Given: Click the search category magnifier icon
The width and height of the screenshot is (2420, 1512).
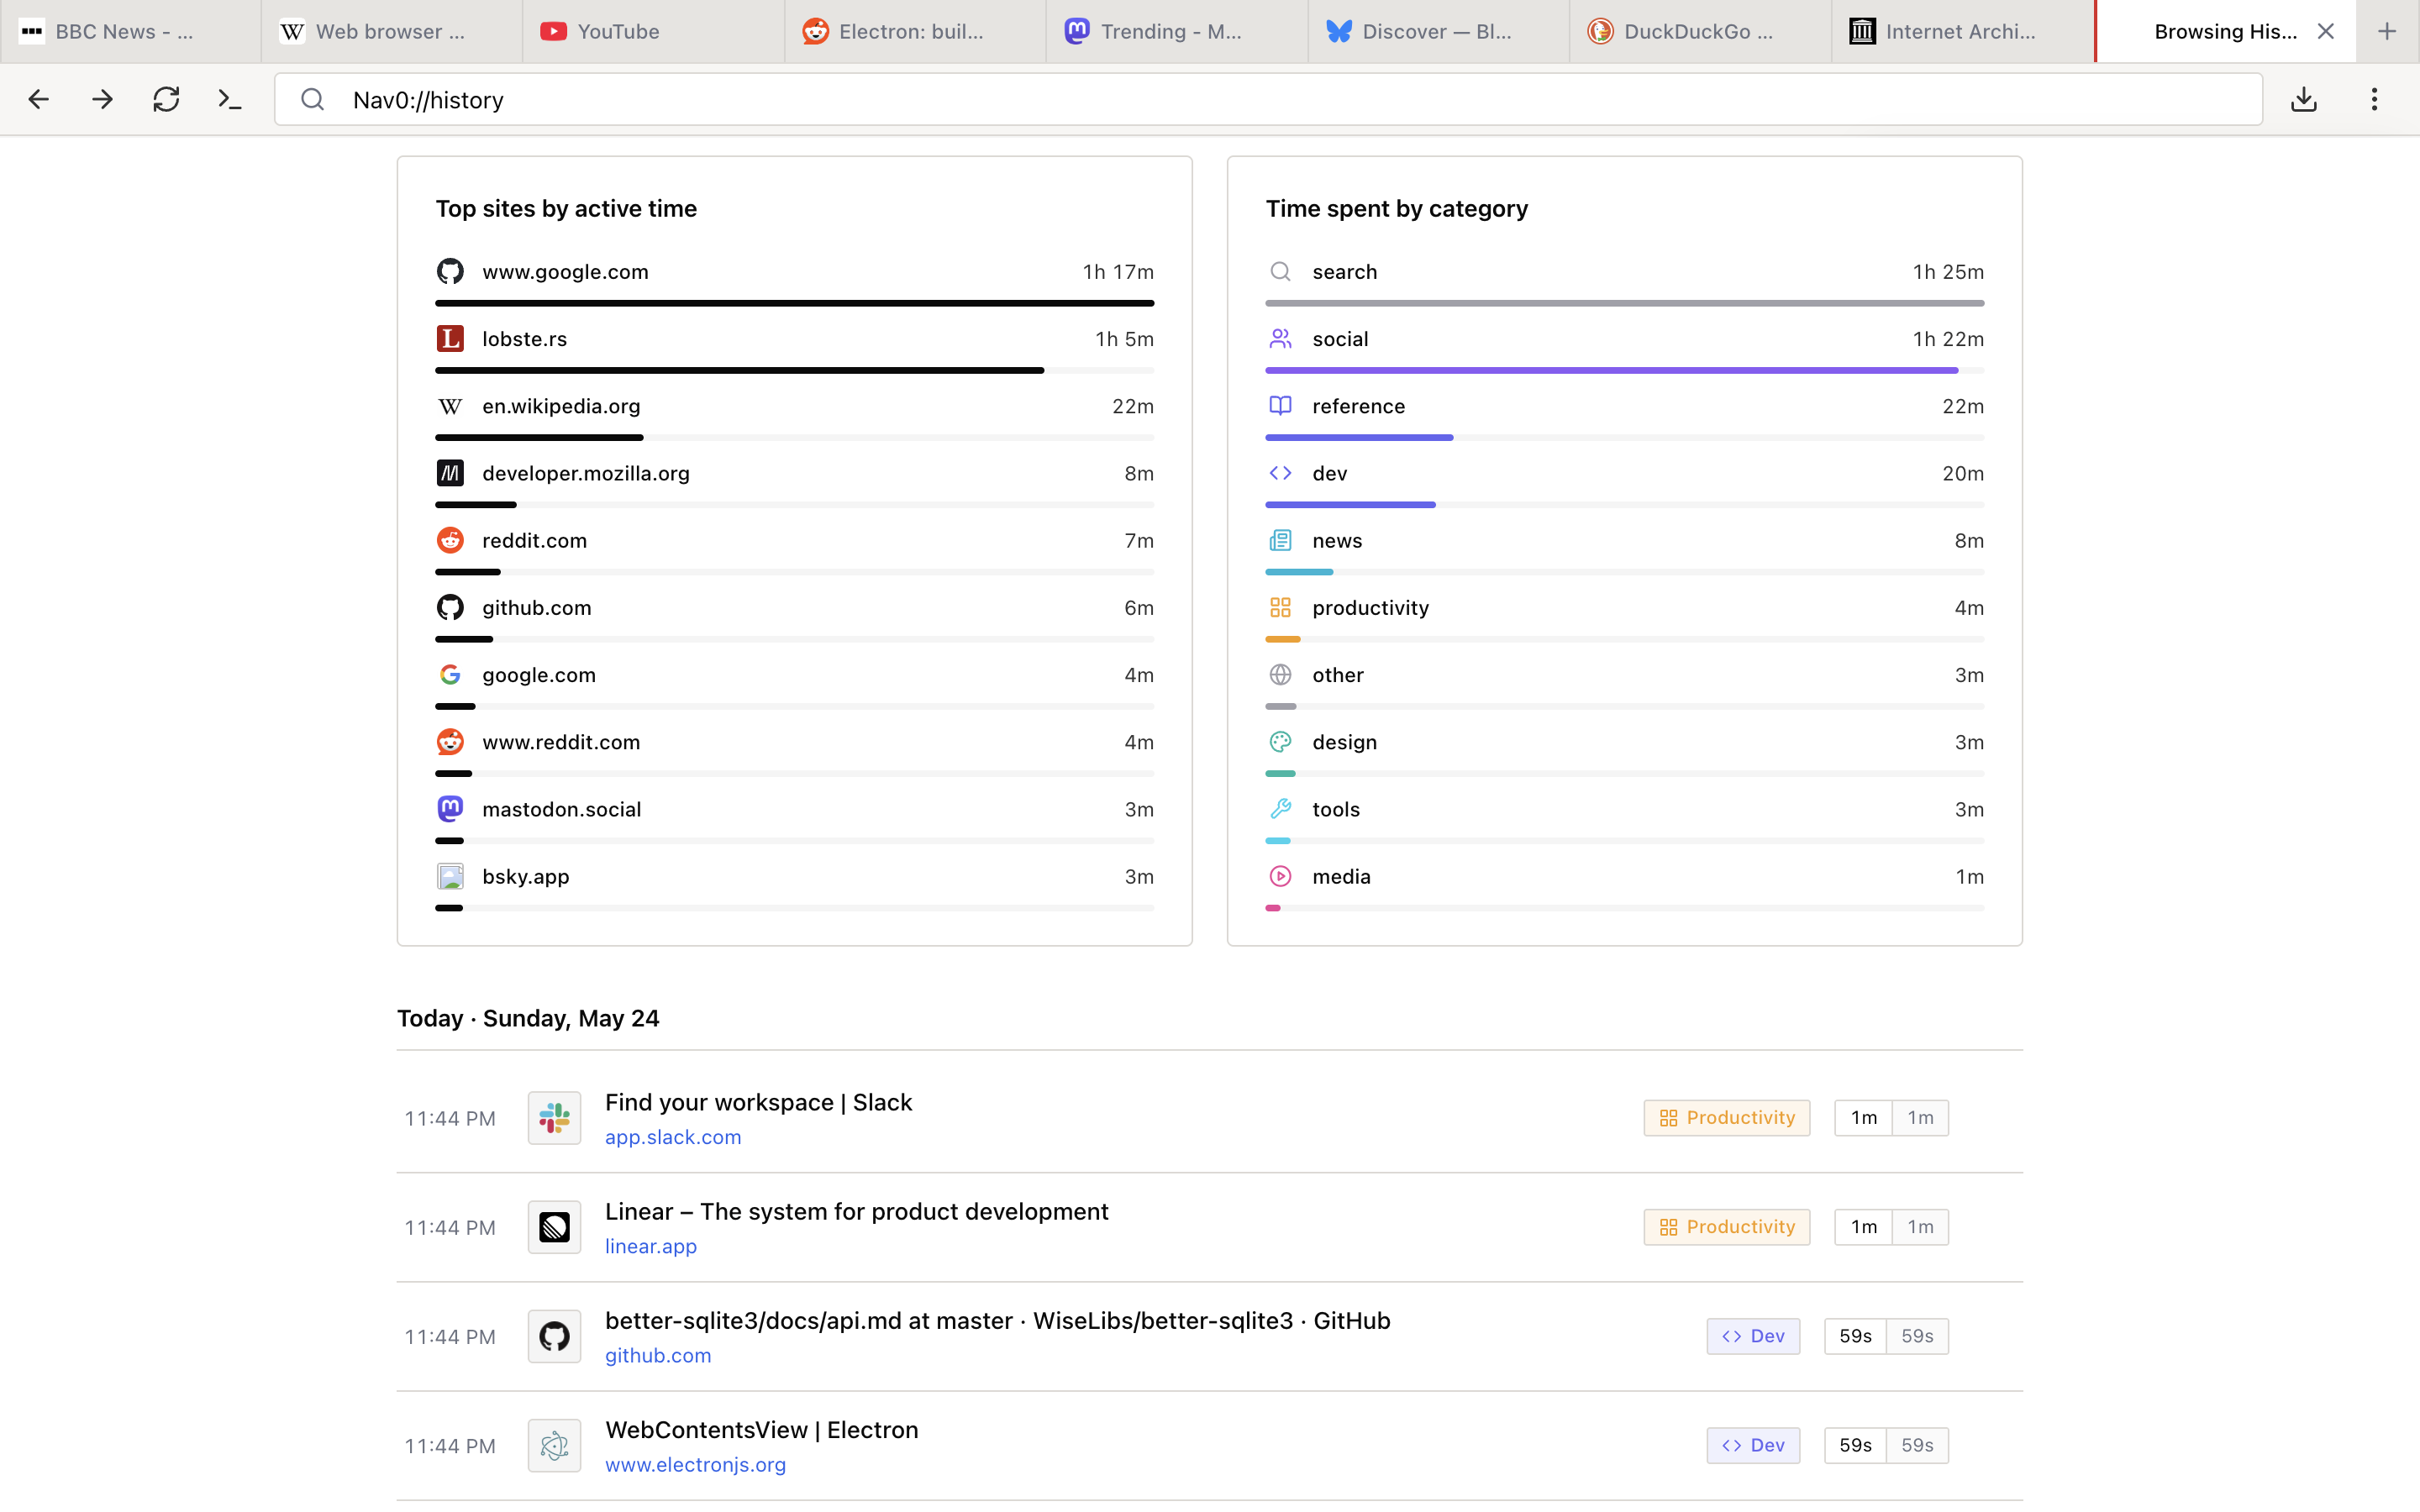Looking at the screenshot, I should 1280,271.
